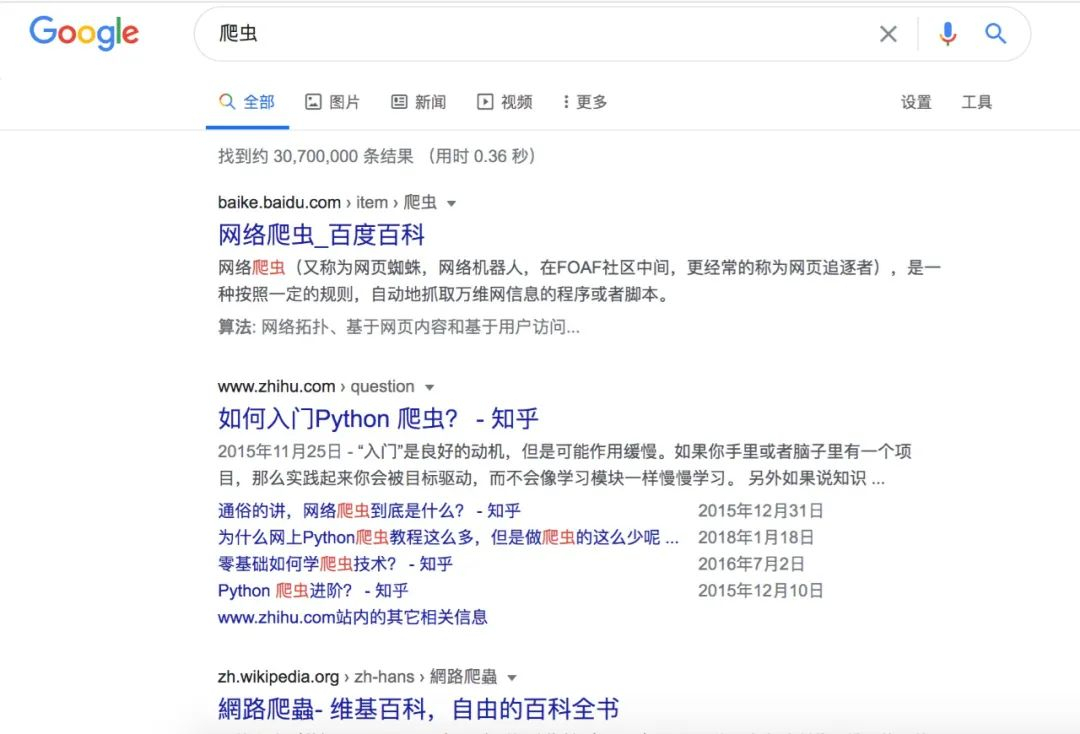Open the dropdown beside zh.wikipedia.org breadcrumb
This screenshot has width=1080, height=734.
click(x=512, y=676)
